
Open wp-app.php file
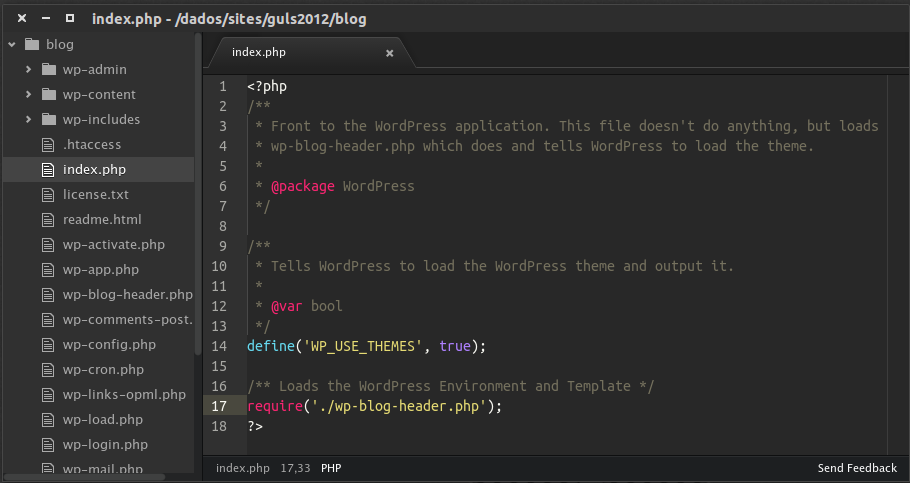(x=101, y=269)
